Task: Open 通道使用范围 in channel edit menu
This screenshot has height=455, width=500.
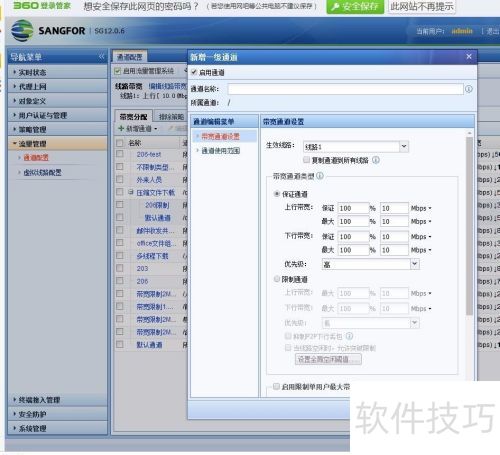Action: point(221,151)
